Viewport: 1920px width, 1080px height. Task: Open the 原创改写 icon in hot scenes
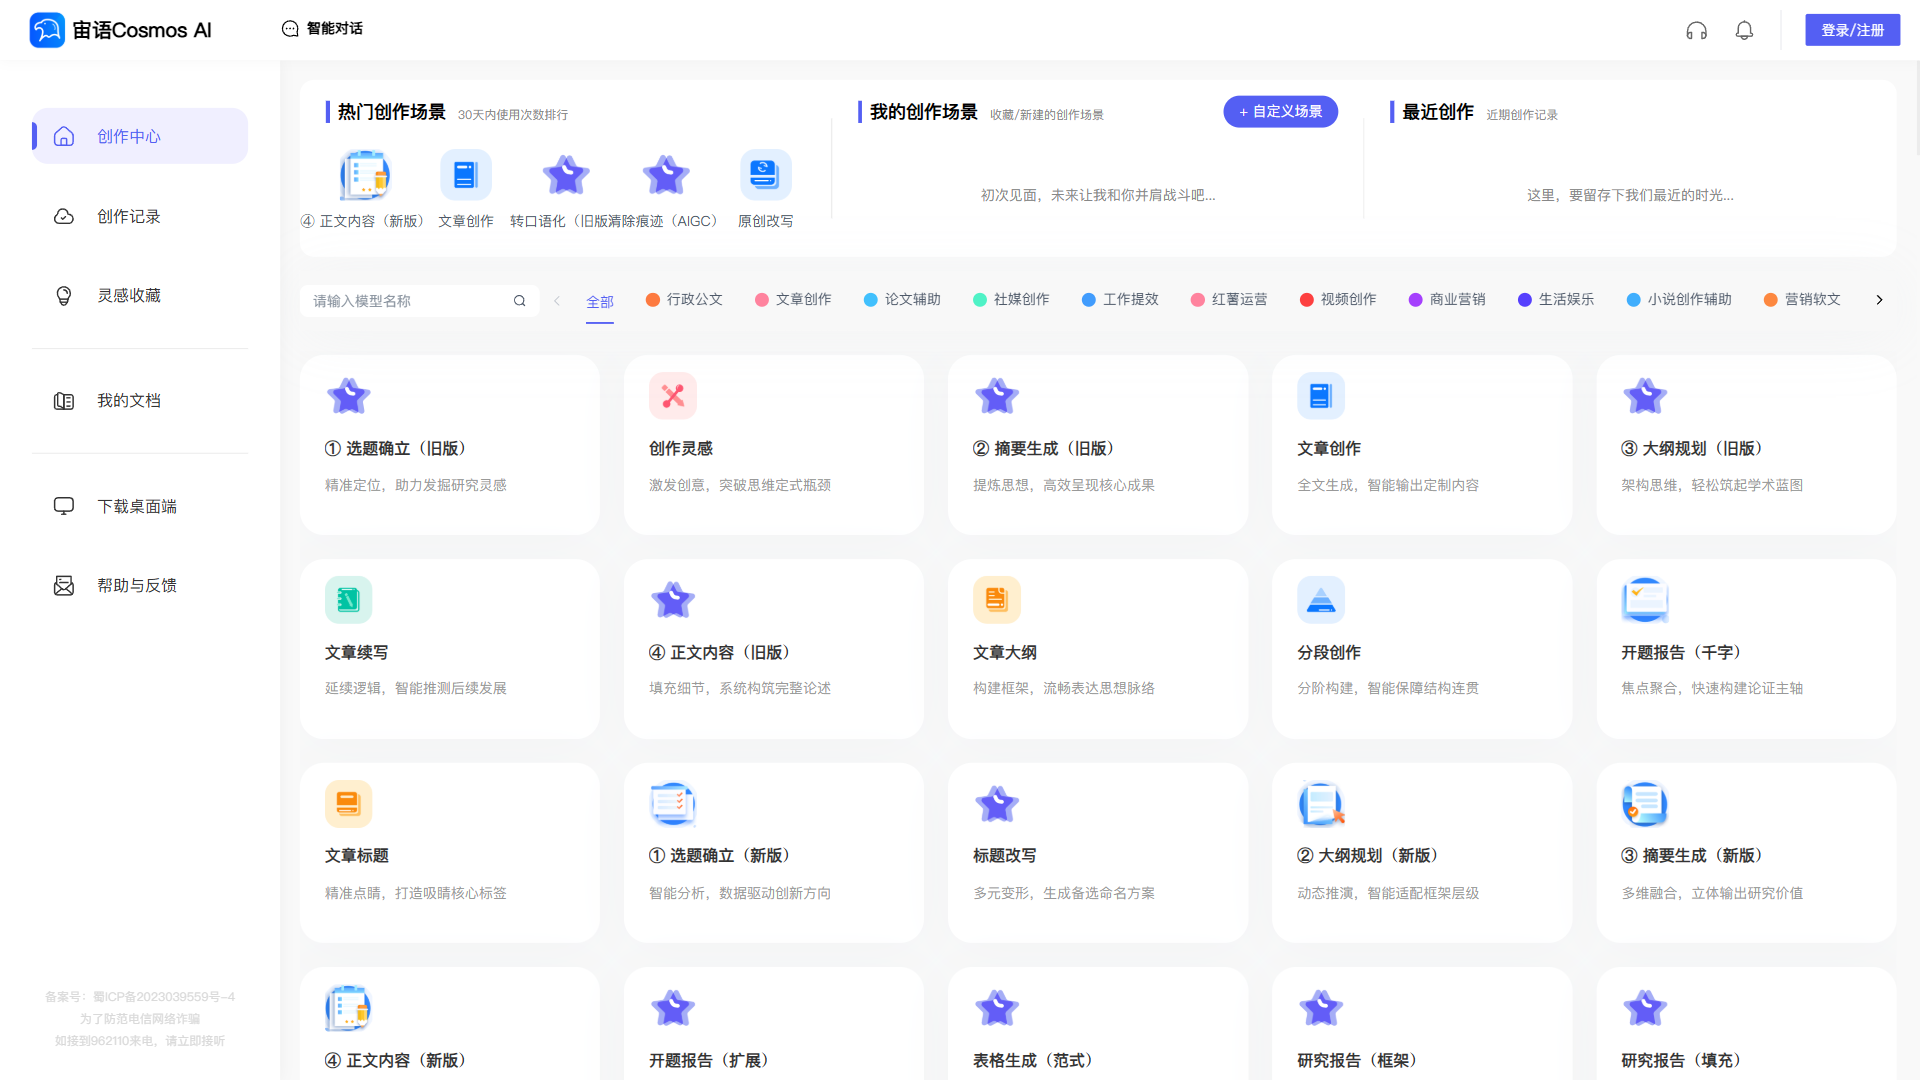tap(765, 175)
